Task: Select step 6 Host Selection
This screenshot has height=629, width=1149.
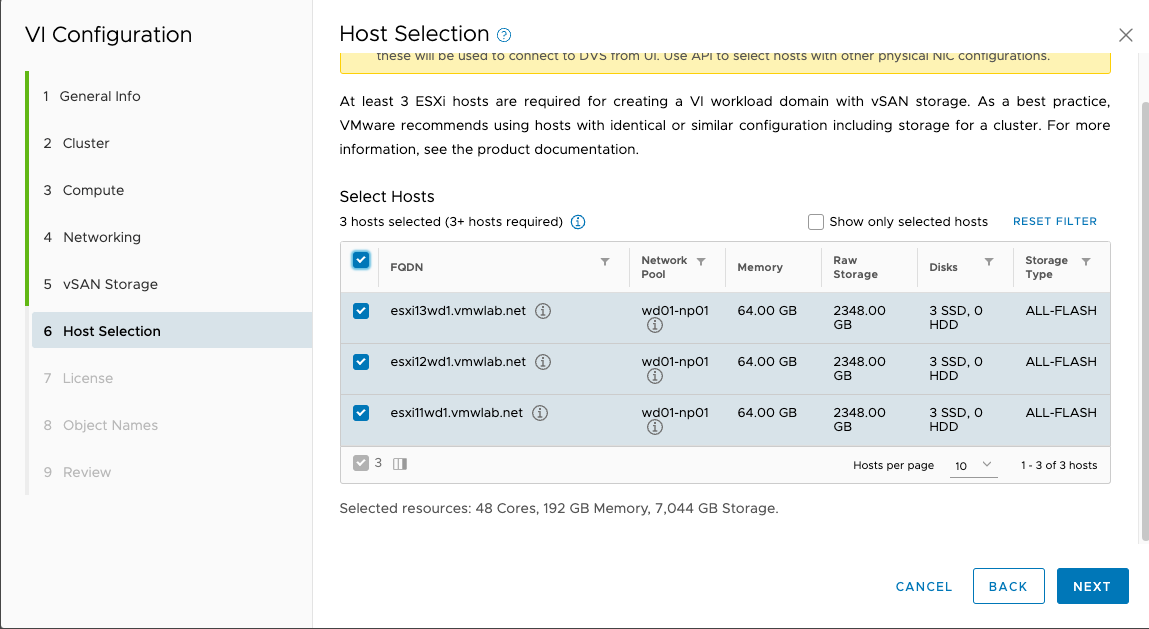Action: 171,331
